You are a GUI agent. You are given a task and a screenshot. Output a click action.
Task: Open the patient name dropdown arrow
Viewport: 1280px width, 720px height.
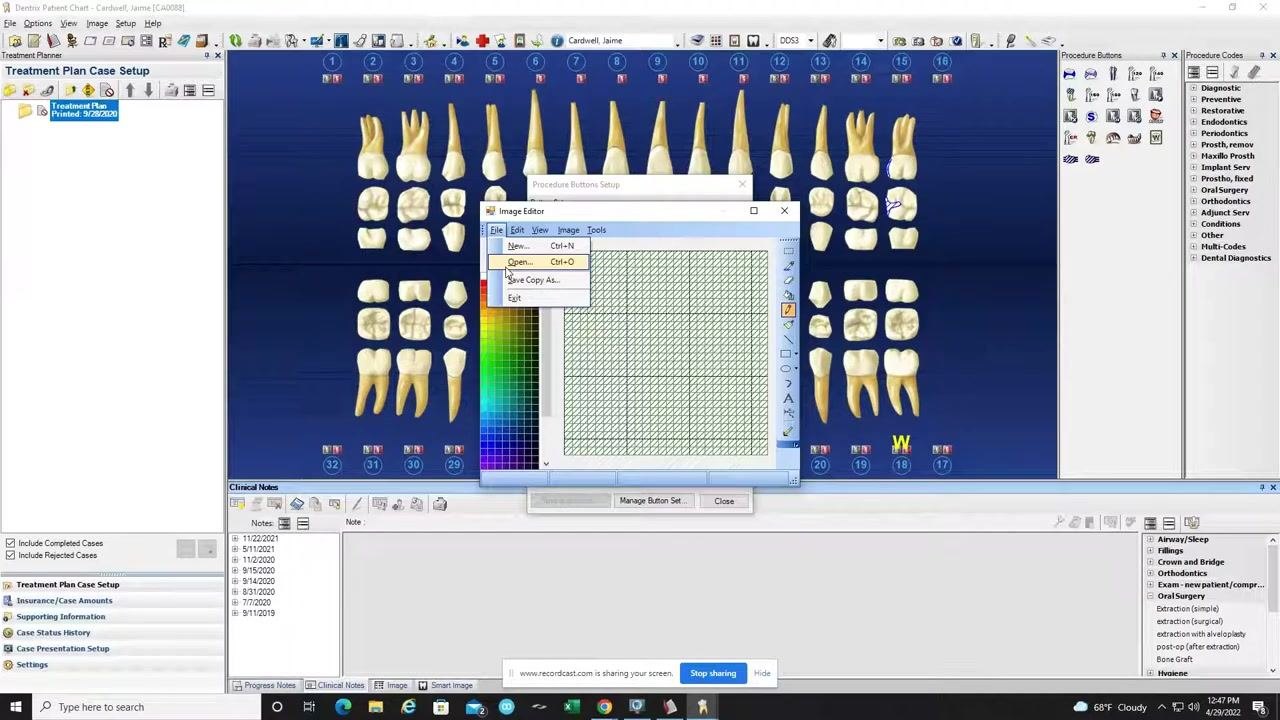coord(677,41)
